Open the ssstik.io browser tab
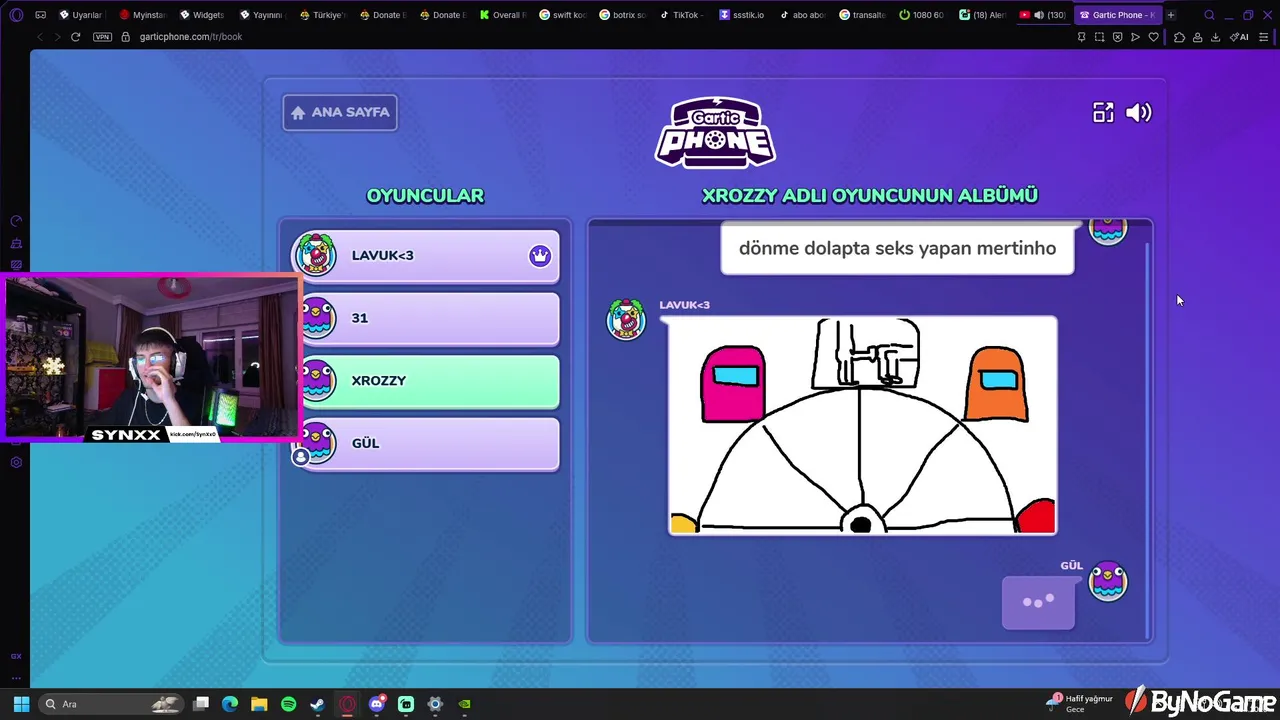This screenshot has width=1280, height=720. click(741, 15)
